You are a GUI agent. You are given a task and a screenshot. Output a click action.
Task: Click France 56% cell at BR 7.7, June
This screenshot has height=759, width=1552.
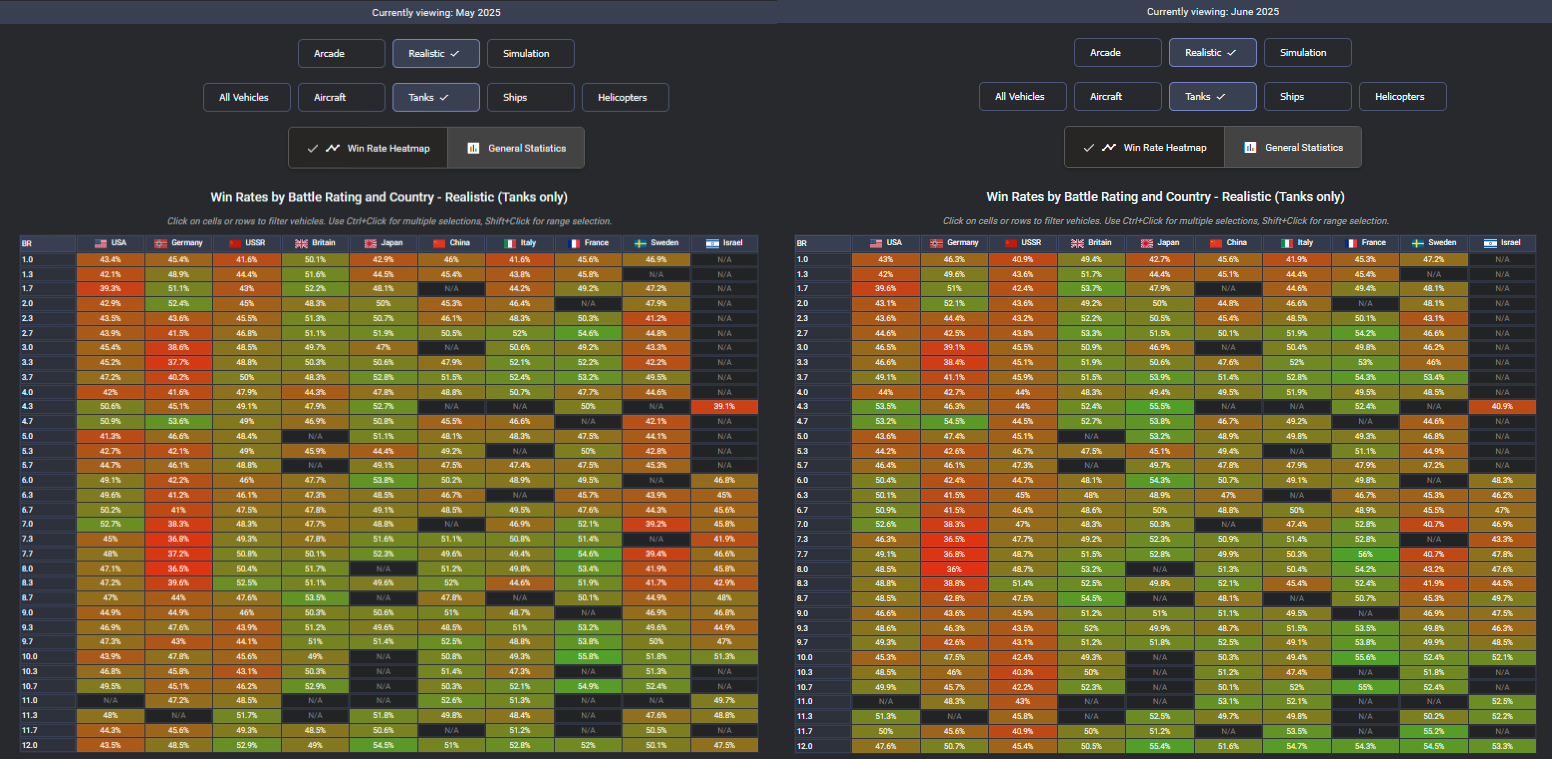(x=1364, y=553)
